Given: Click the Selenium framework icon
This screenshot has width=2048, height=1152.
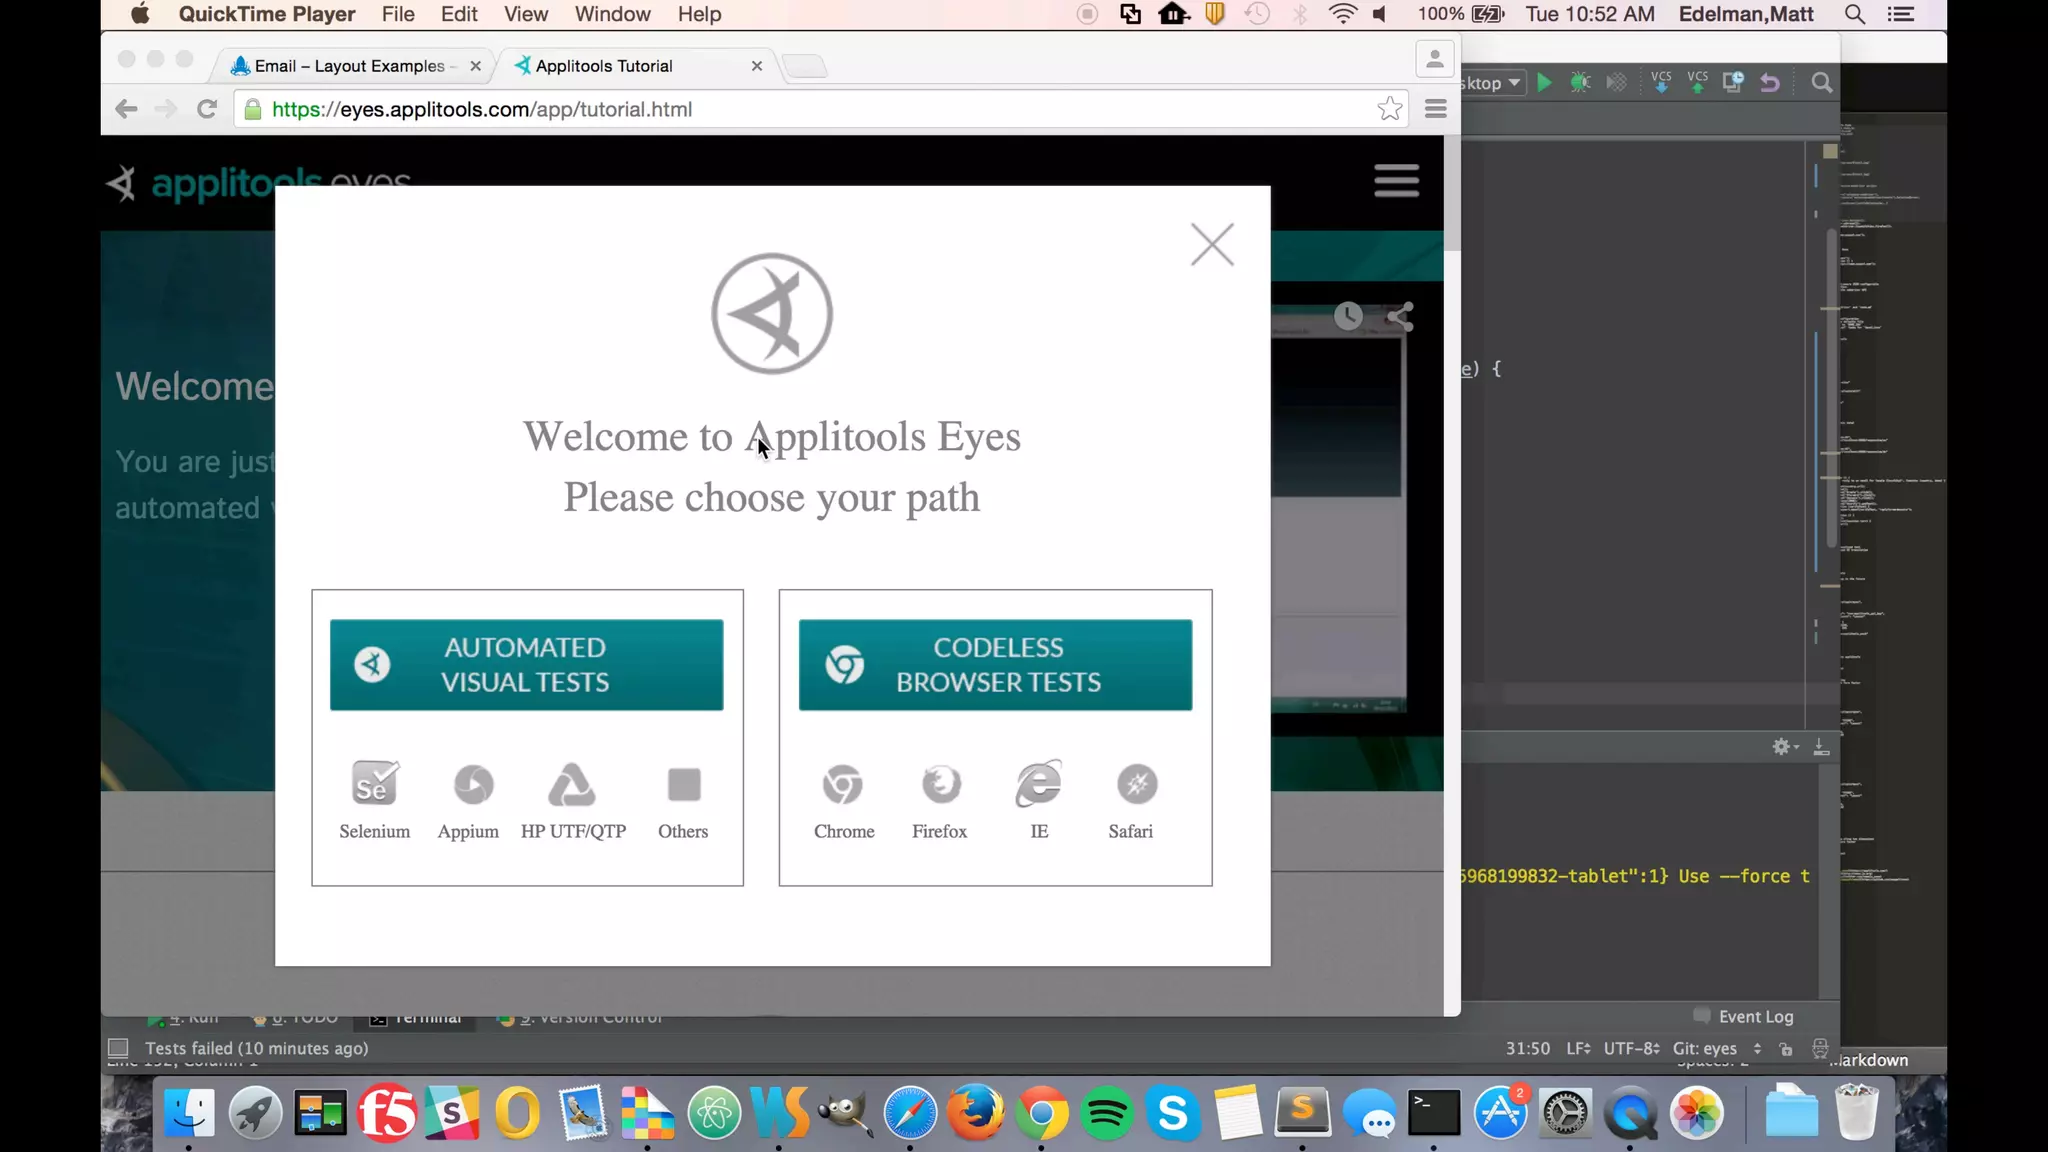Looking at the screenshot, I should point(374,785).
